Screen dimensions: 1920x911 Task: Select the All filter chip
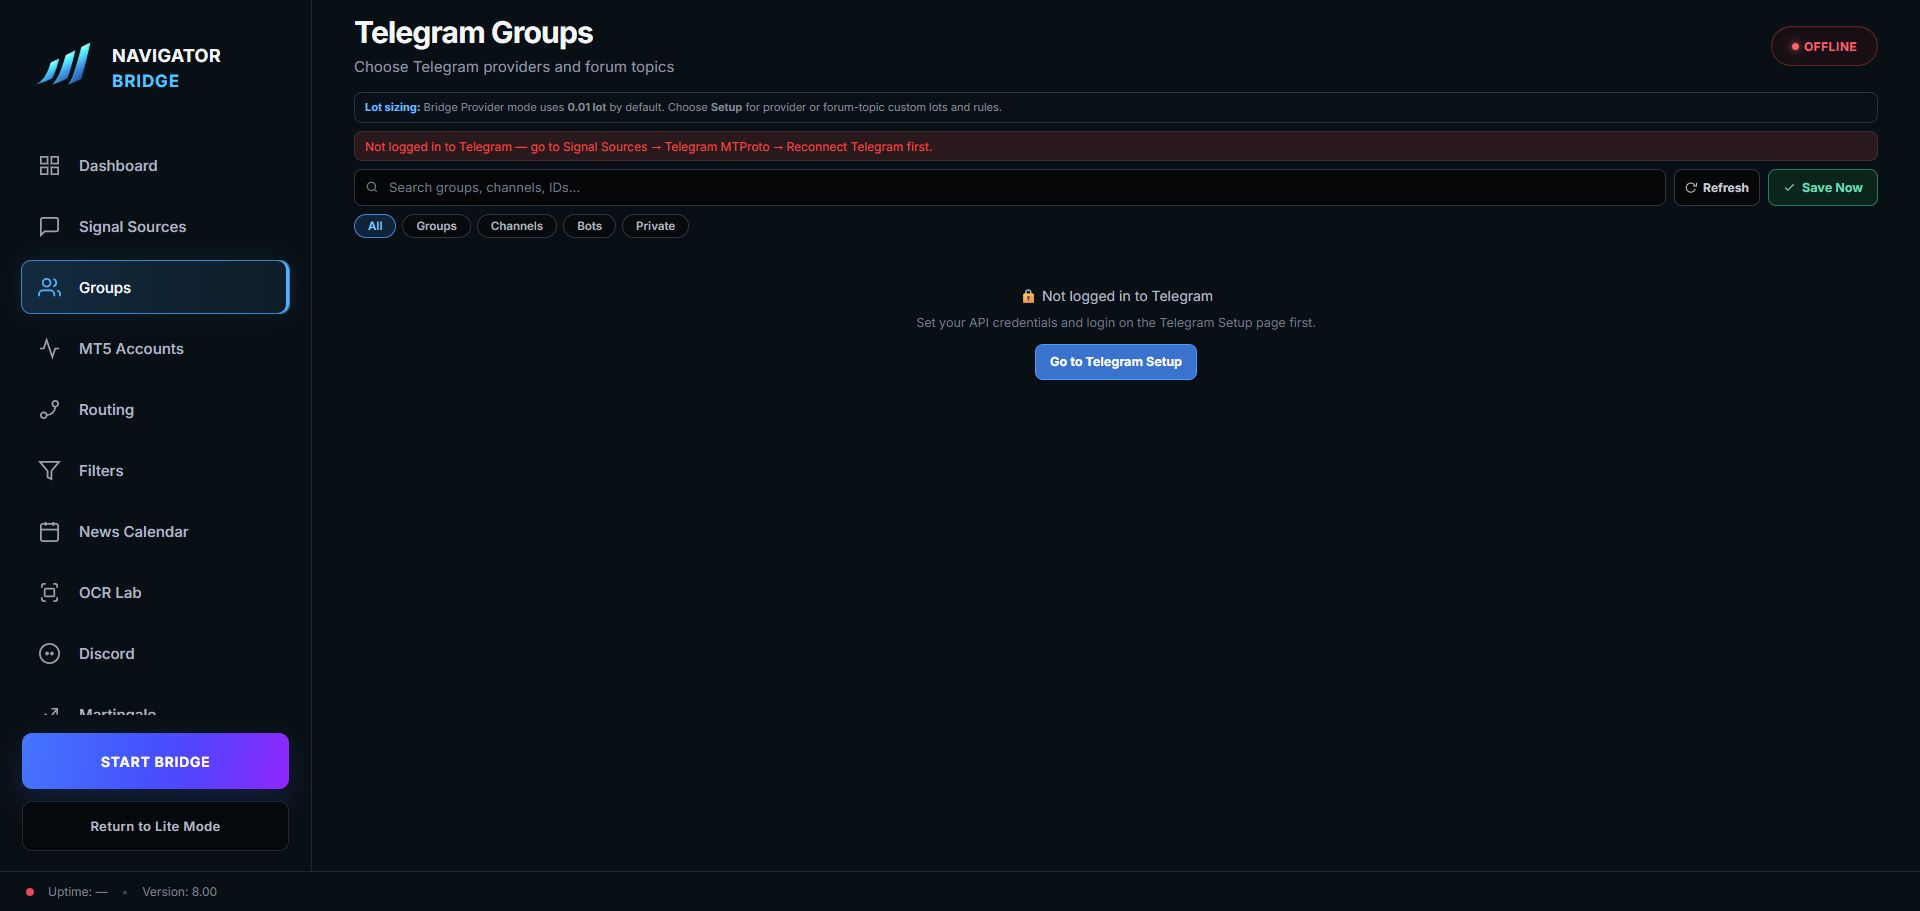click(x=375, y=226)
